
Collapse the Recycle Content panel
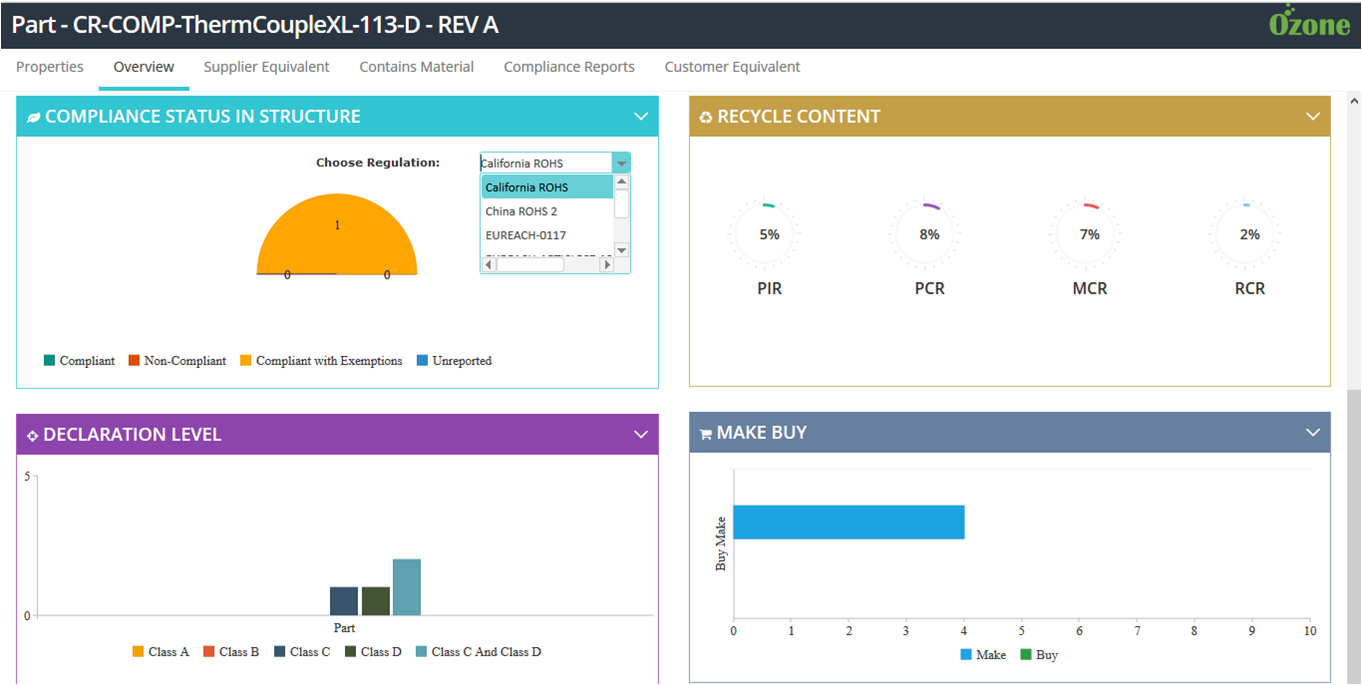1313,117
